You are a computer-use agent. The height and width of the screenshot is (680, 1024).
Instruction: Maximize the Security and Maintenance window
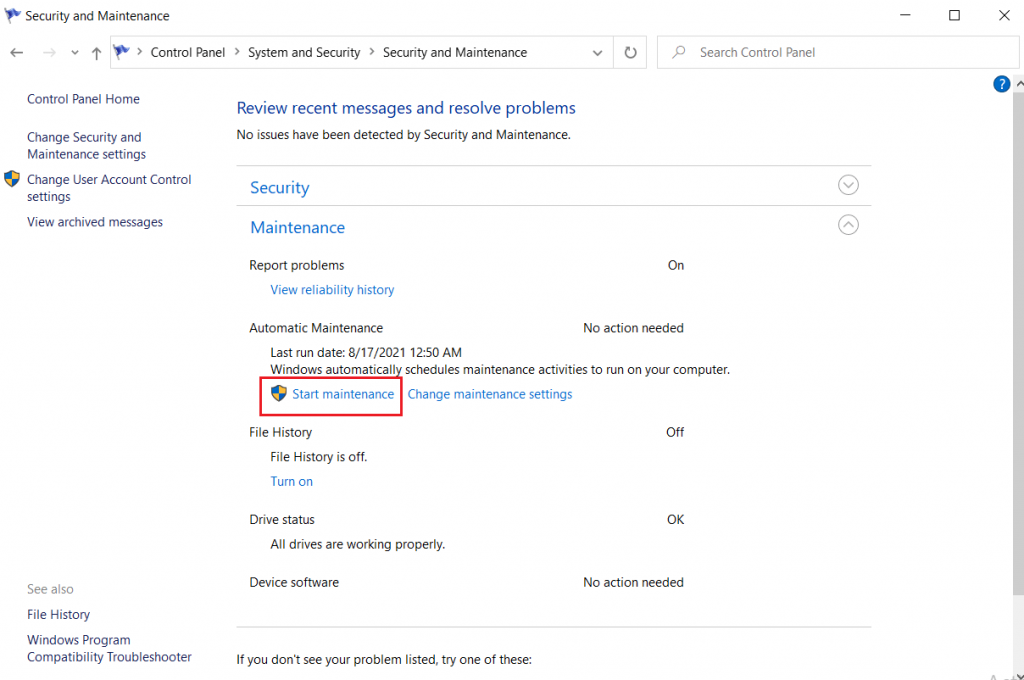[x=954, y=15]
